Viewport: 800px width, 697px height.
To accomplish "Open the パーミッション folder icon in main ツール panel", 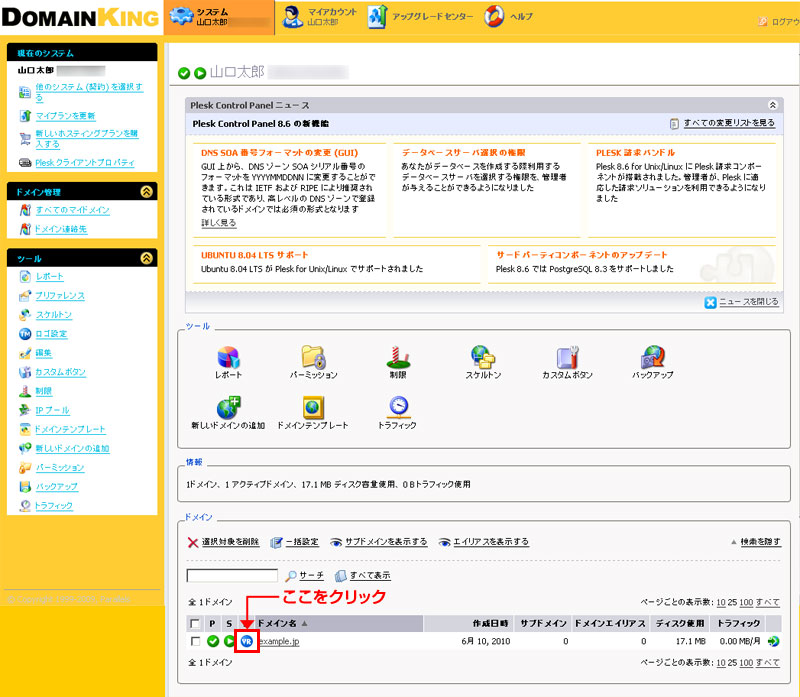I will [313, 357].
